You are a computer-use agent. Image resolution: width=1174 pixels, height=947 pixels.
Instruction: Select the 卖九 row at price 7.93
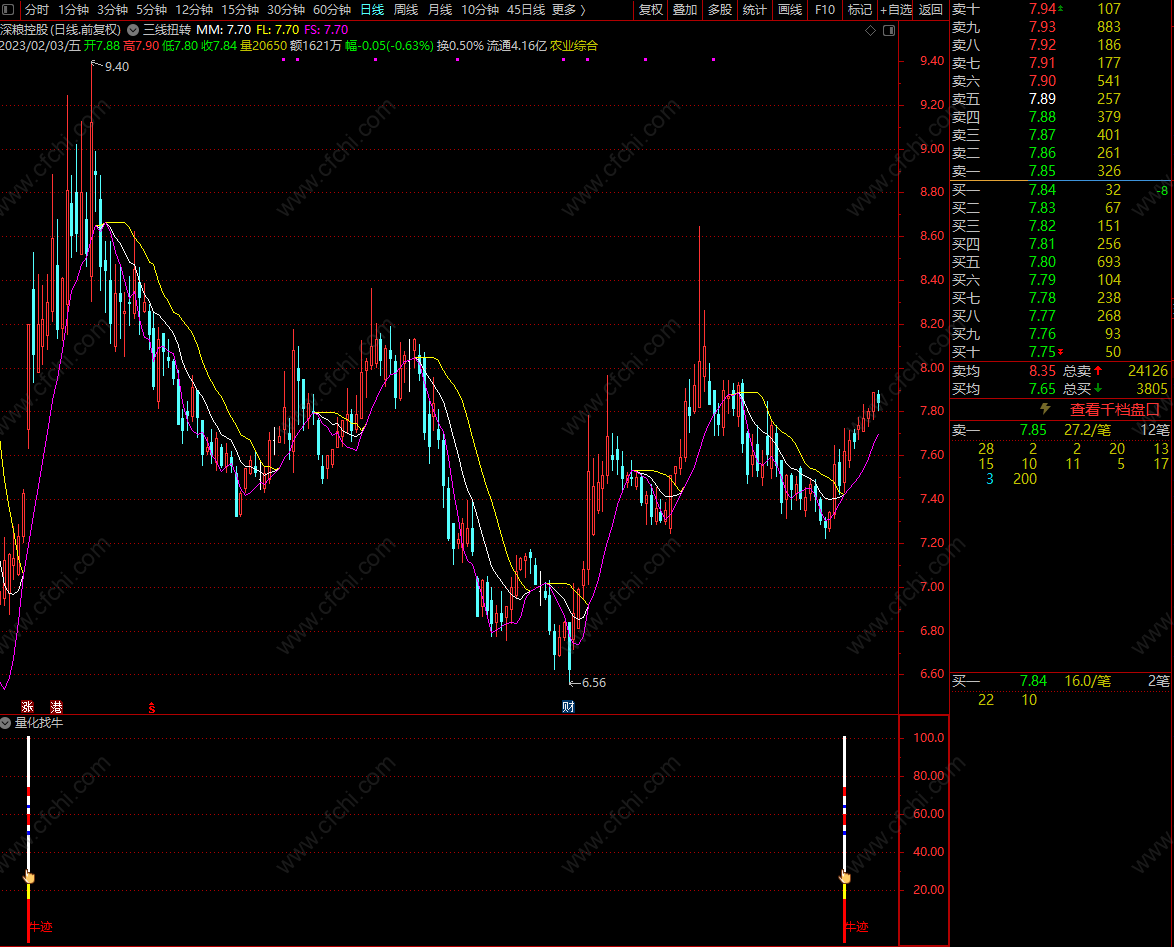(1060, 27)
